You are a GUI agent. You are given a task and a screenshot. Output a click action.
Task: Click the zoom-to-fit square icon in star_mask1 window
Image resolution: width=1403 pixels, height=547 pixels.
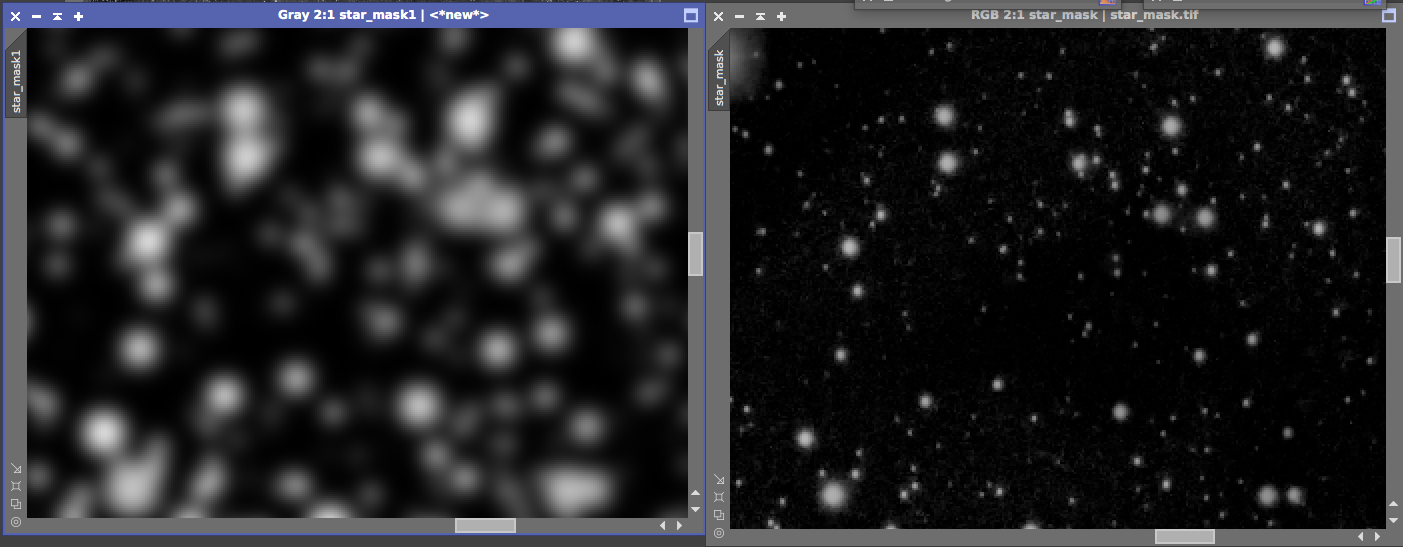click(x=16, y=486)
